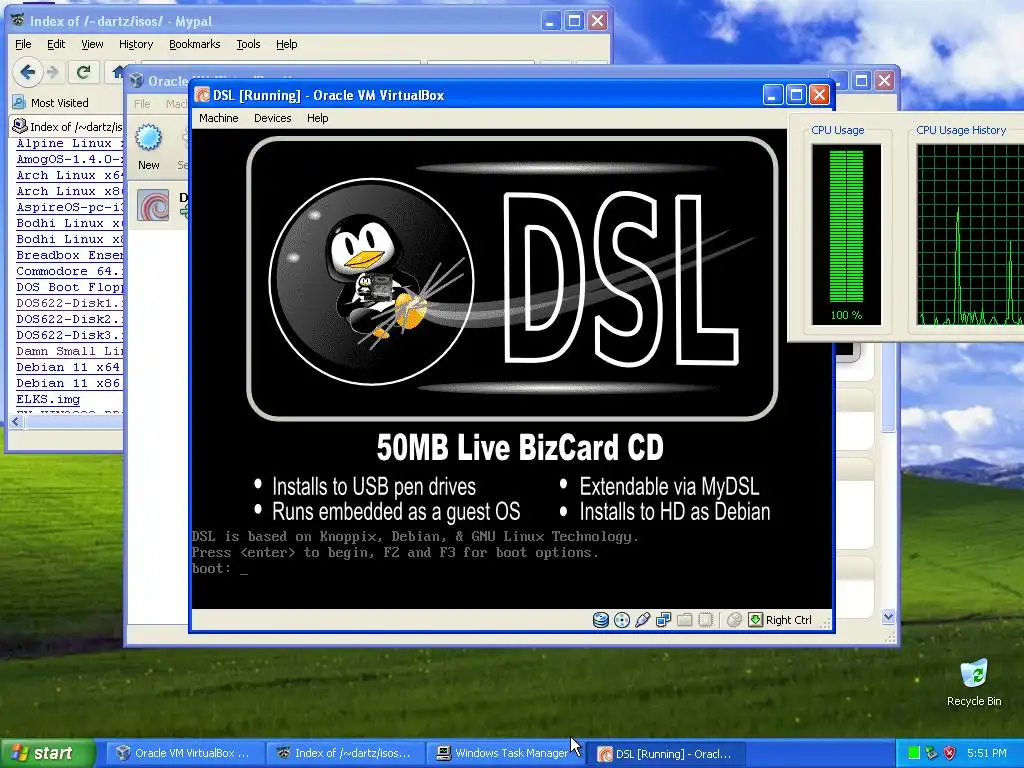
Task: Open the View menu in Mypal
Action: coord(92,44)
